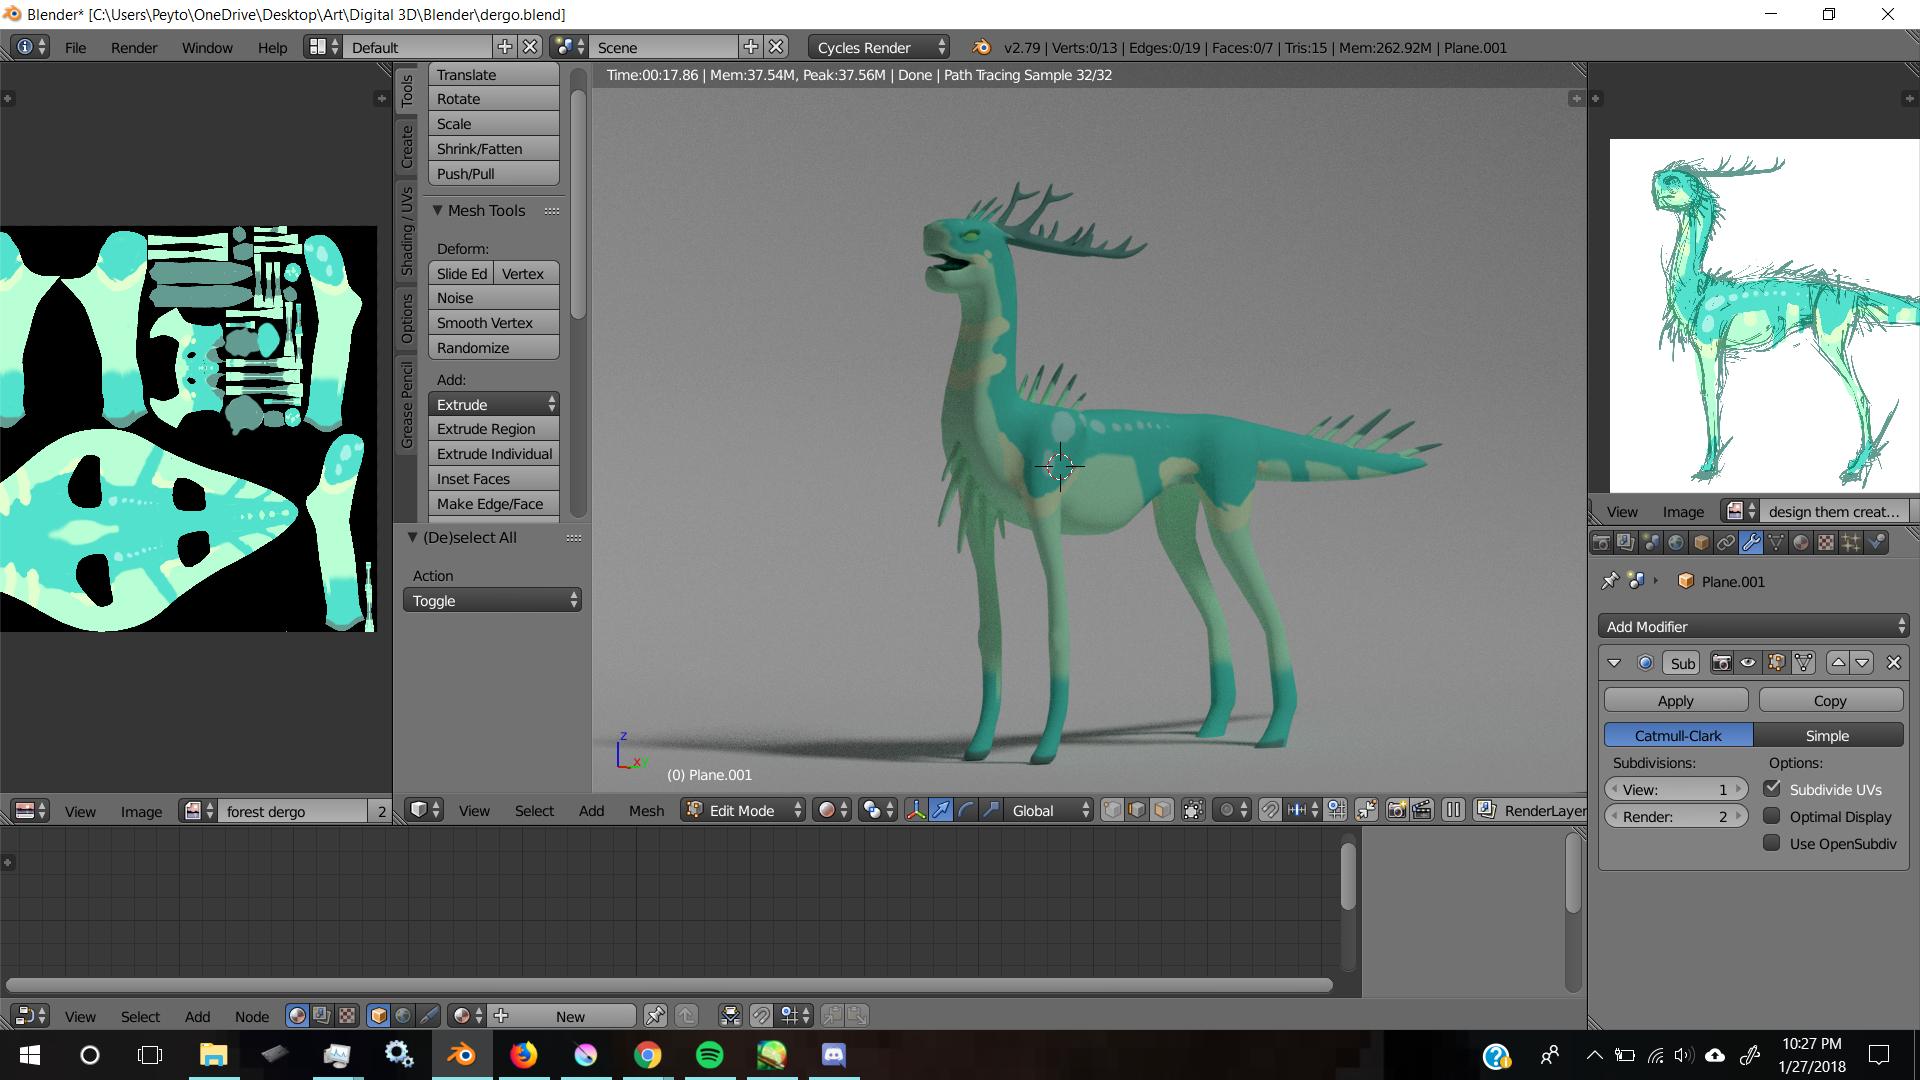Open the Mesh menu in 3D view
The width and height of the screenshot is (1920, 1080).
(x=646, y=810)
